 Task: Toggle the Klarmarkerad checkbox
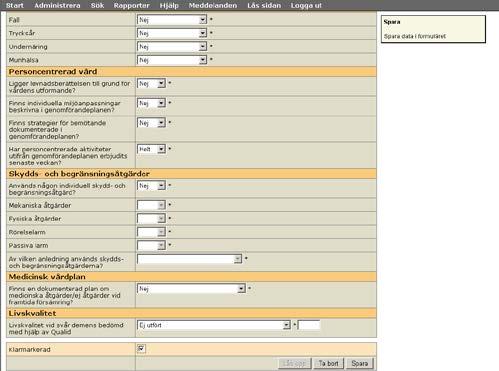(141, 349)
